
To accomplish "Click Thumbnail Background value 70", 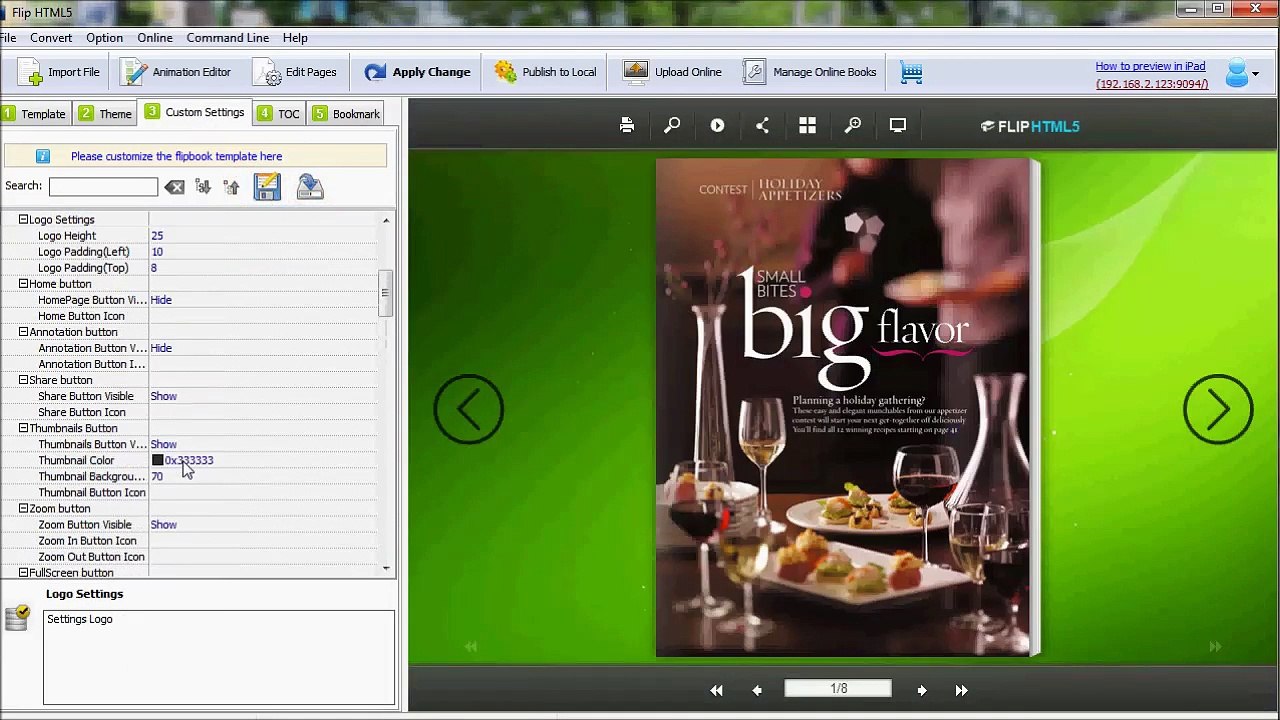I will coord(157,477).
